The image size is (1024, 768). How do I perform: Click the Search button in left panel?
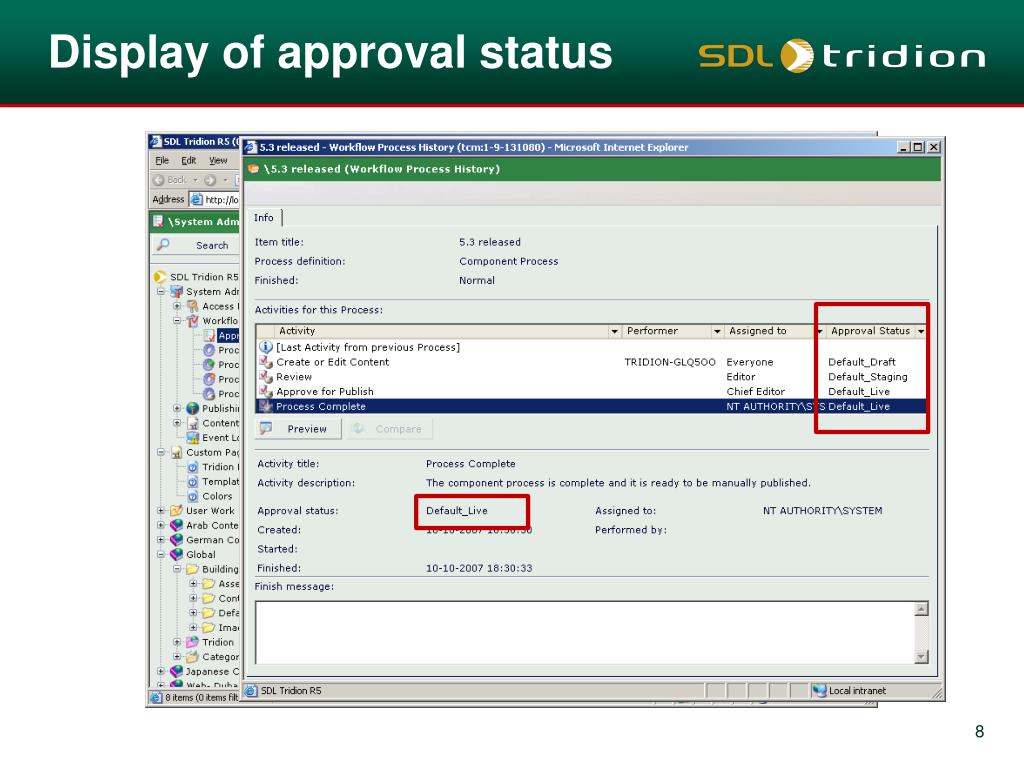(x=197, y=245)
